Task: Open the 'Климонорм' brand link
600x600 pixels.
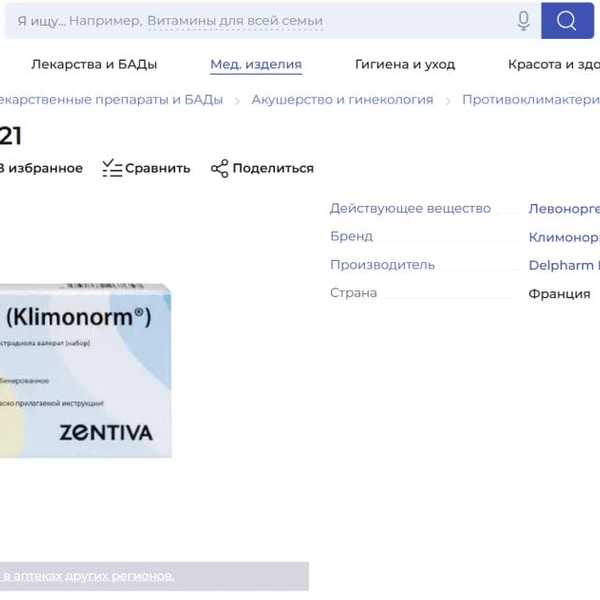Action: (564, 237)
